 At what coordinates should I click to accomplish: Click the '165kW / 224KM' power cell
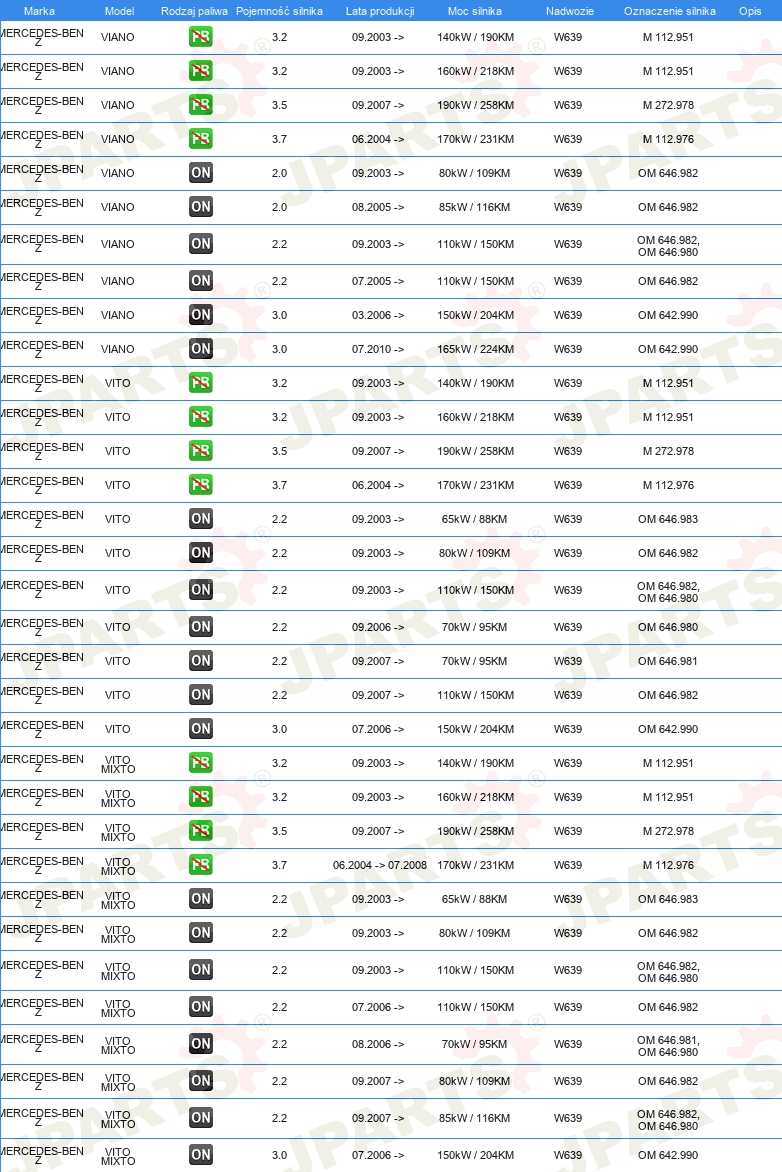click(475, 348)
